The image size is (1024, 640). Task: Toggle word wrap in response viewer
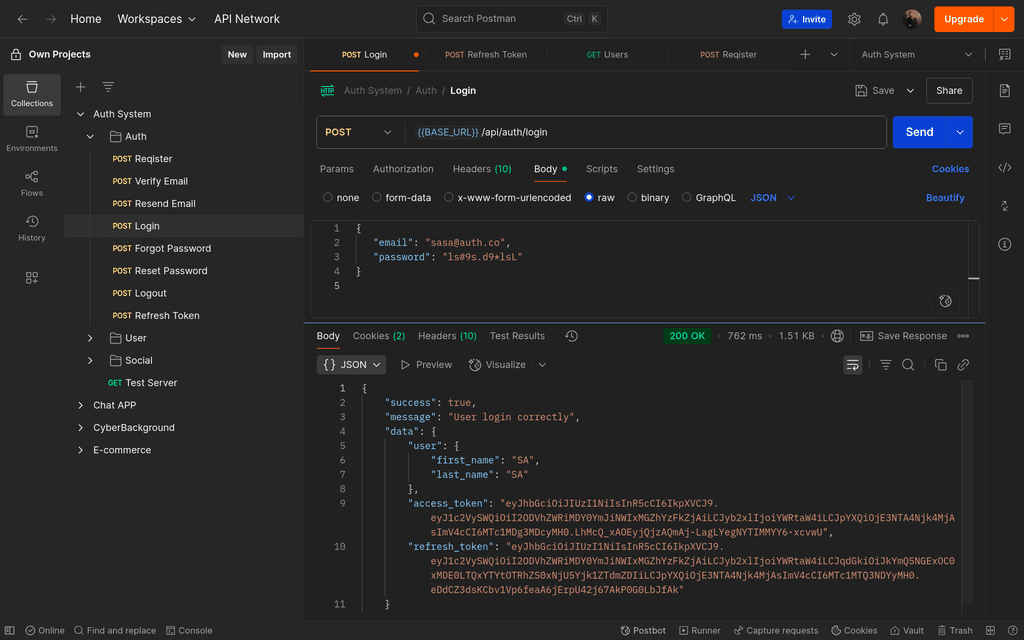(853, 365)
